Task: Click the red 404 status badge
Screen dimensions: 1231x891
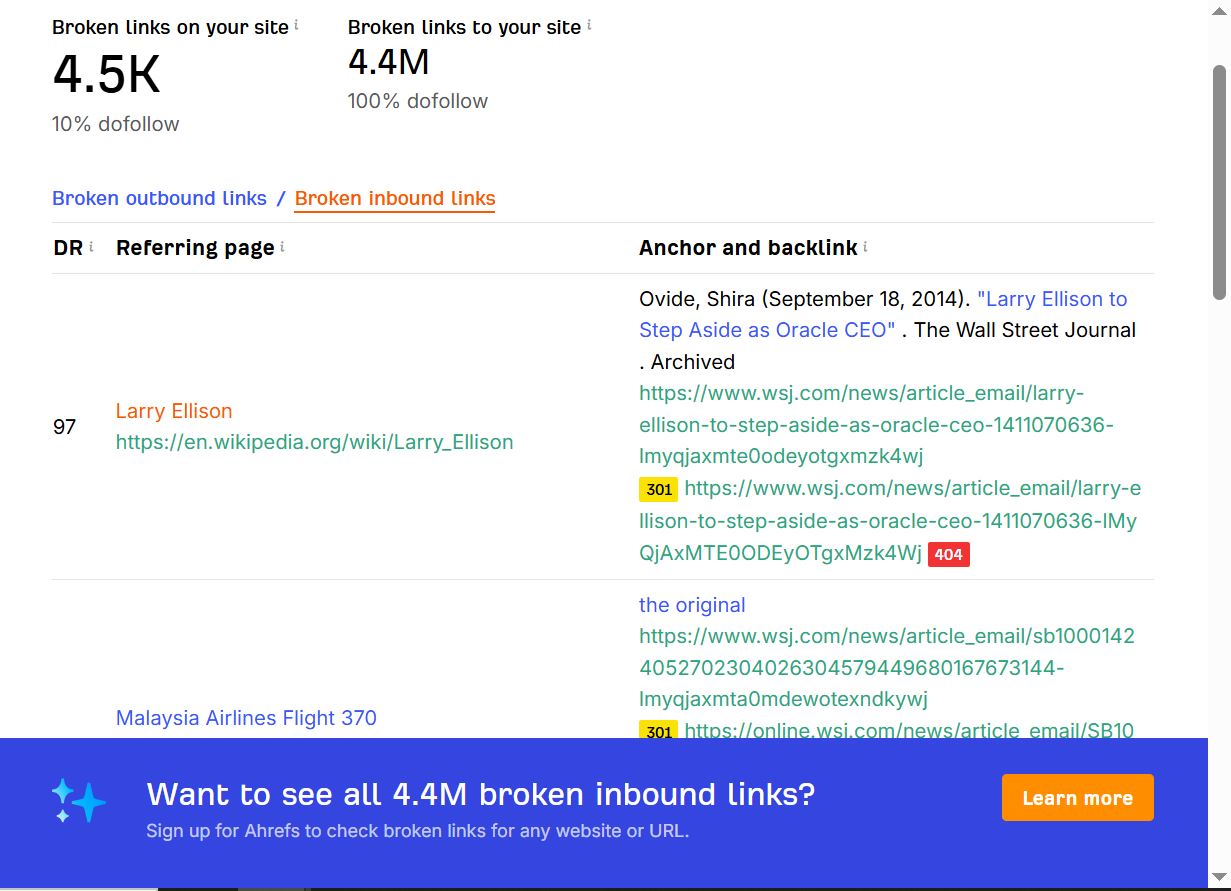Action: click(948, 554)
